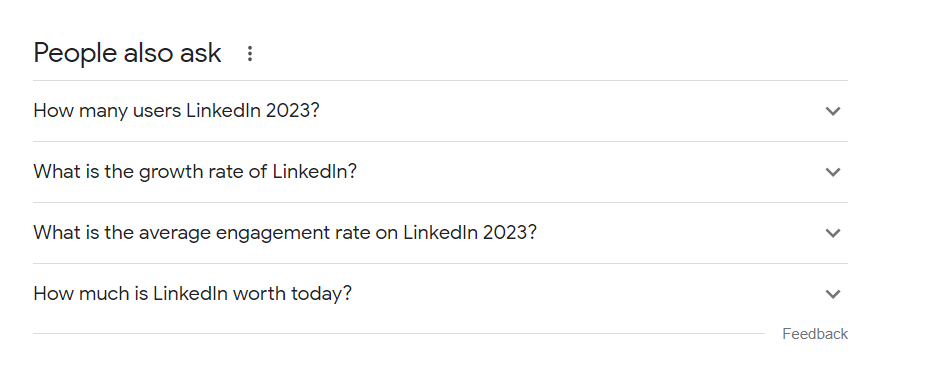Show the answer on LinkedIn's average engagement rate

point(440,233)
